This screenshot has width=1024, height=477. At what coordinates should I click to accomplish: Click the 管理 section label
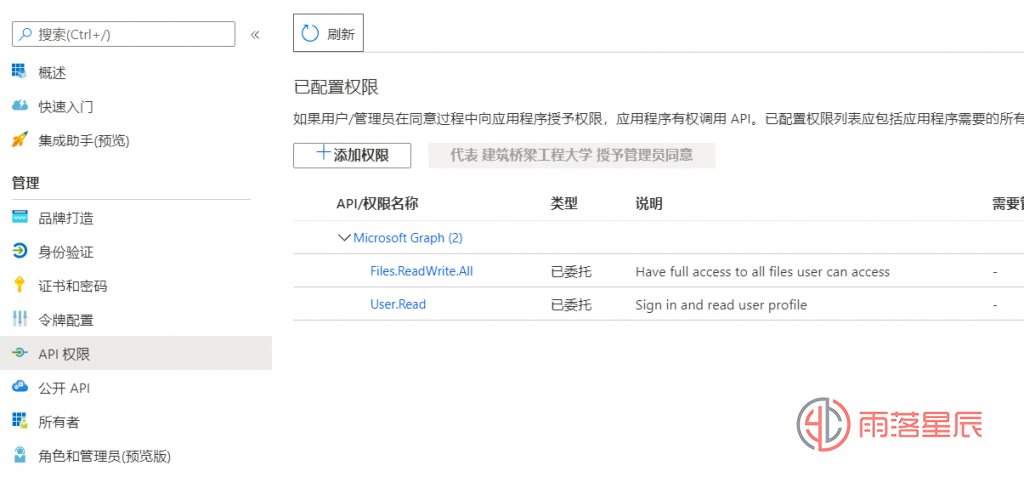(25, 183)
